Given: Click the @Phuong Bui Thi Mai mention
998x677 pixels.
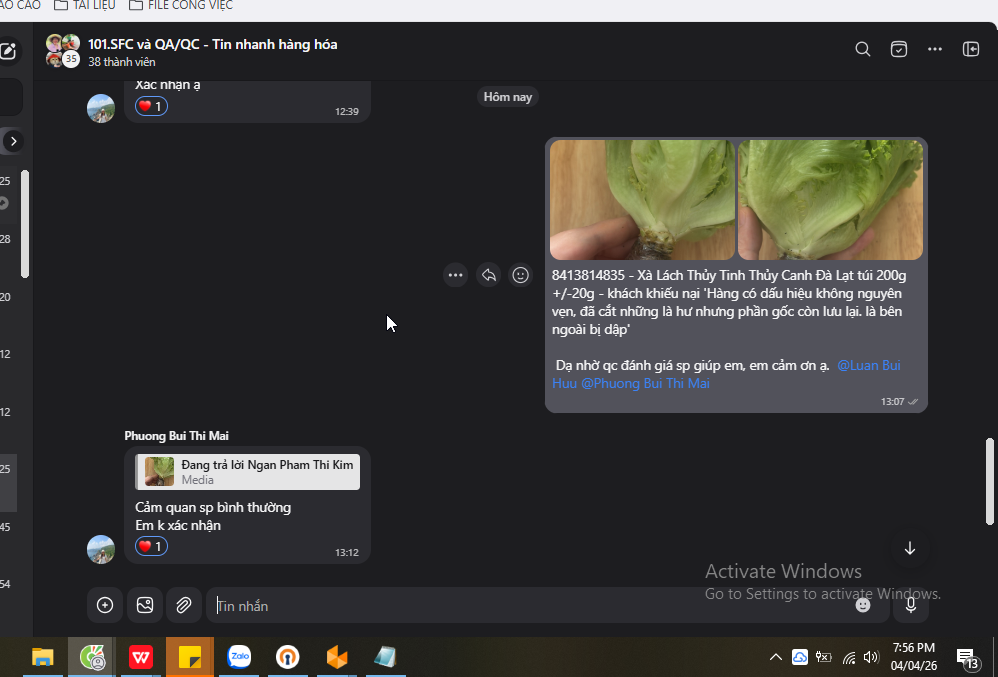Looking at the screenshot, I should click(645, 383).
